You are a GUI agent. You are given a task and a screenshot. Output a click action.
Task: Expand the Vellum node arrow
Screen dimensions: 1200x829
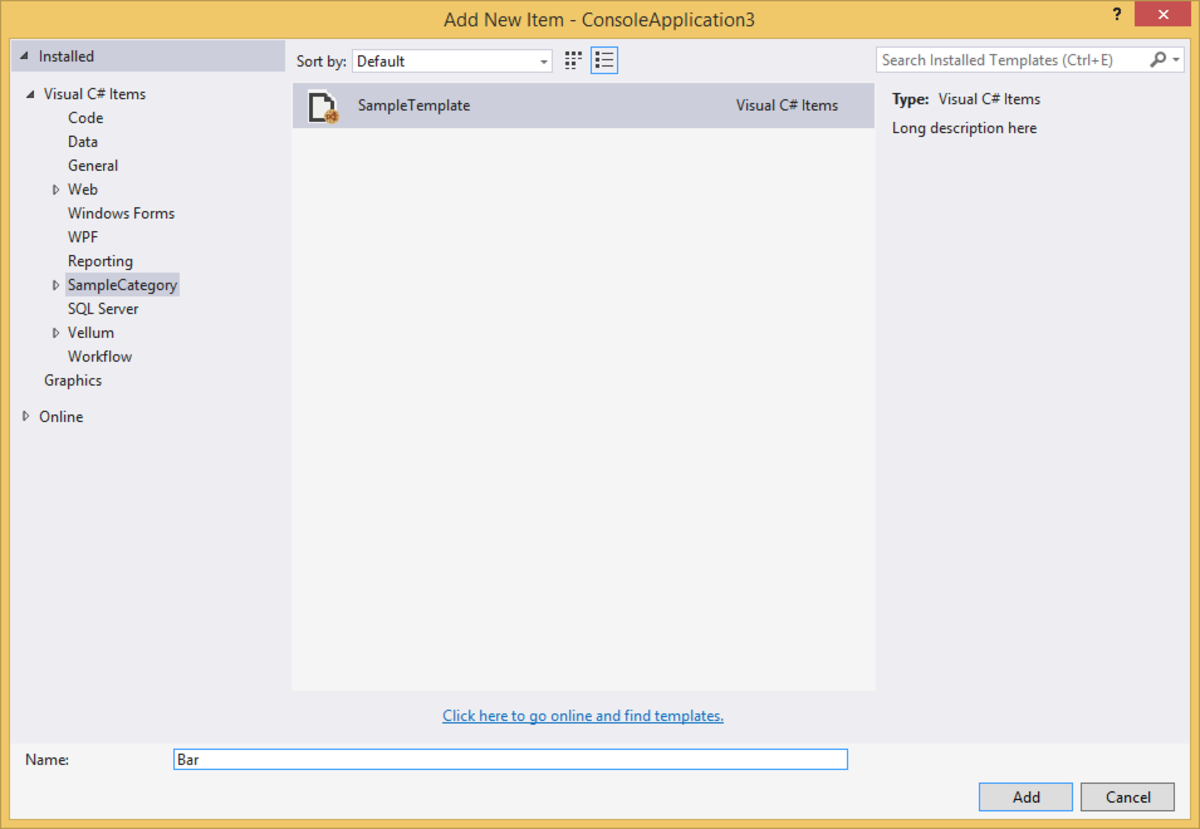56,333
